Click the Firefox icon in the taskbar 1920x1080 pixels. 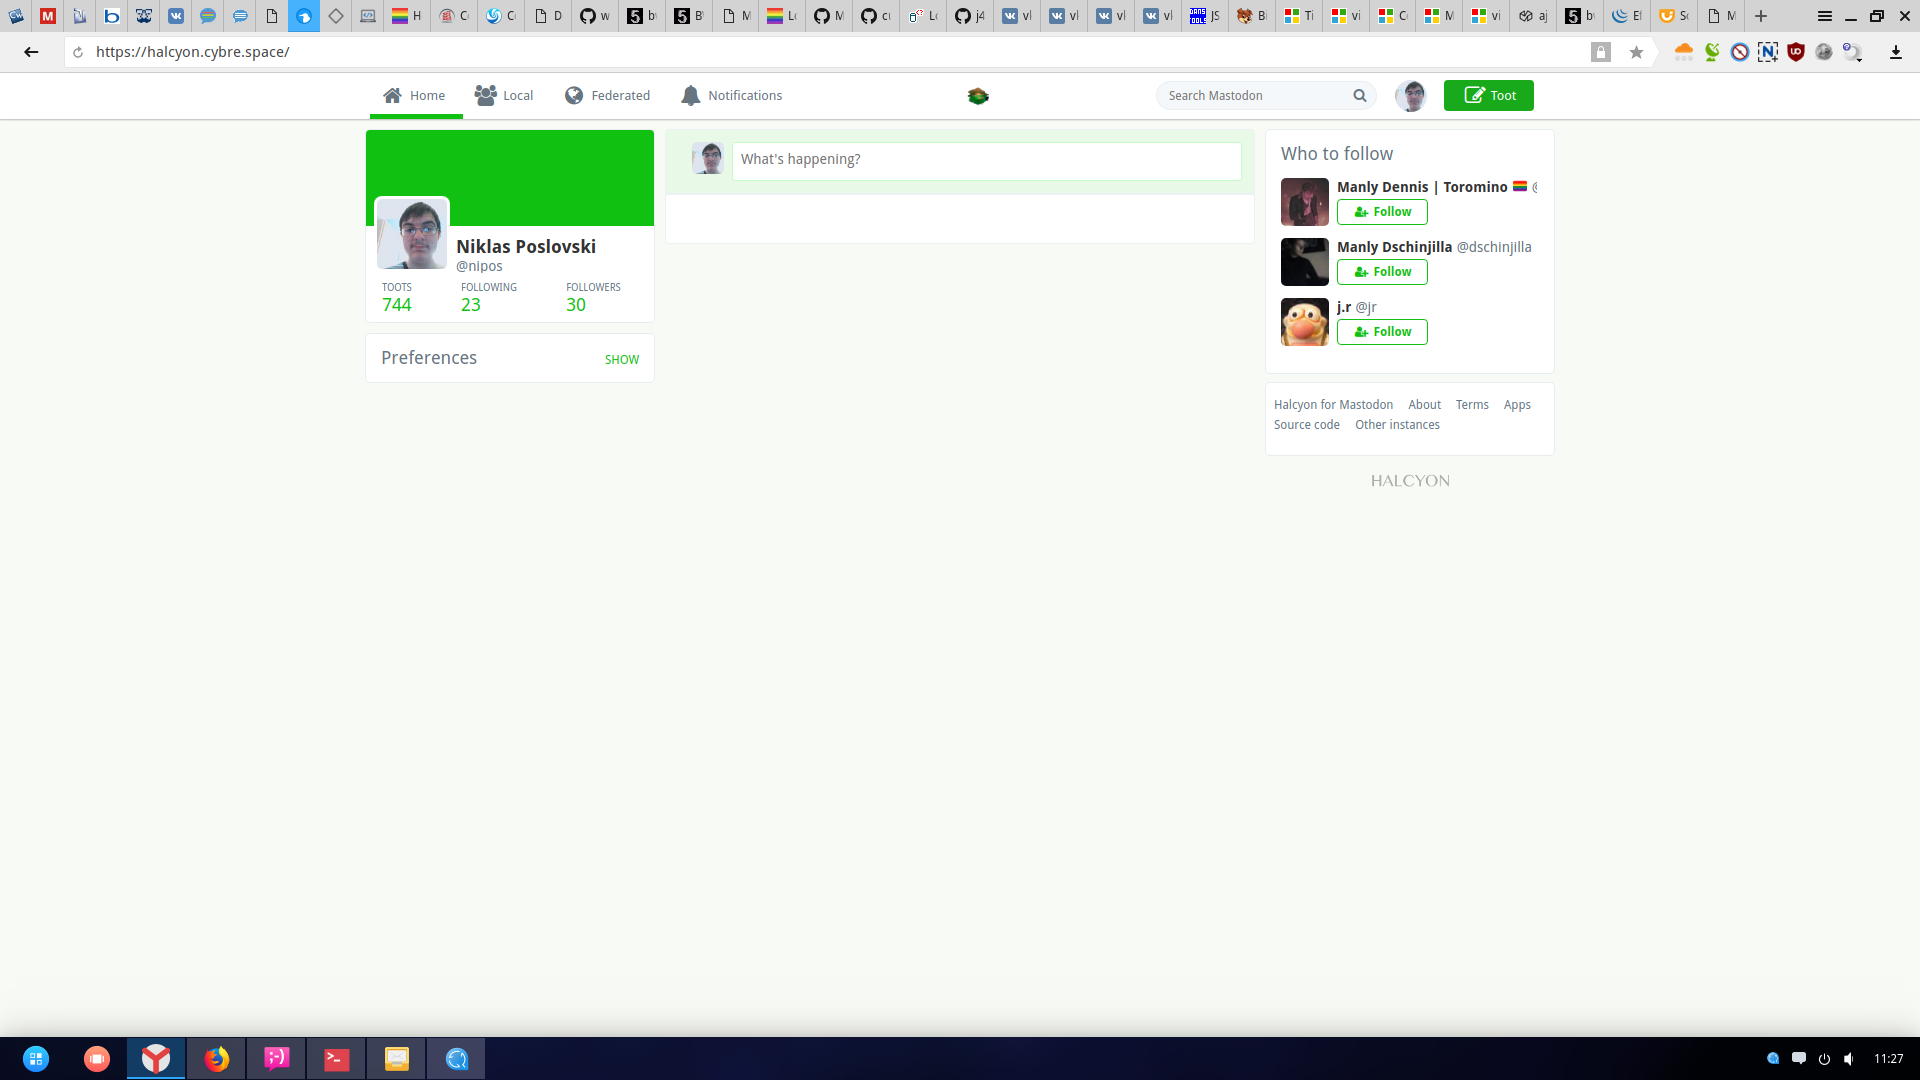coord(216,1058)
